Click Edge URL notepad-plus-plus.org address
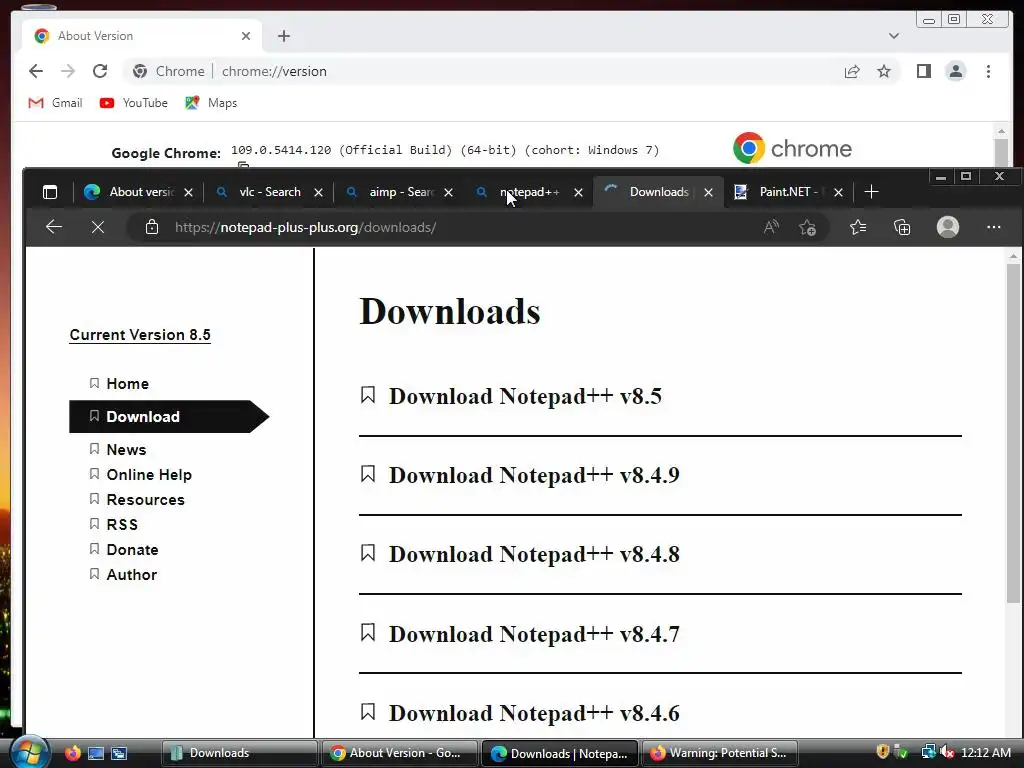The width and height of the screenshot is (1024, 768). click(305, 227)
